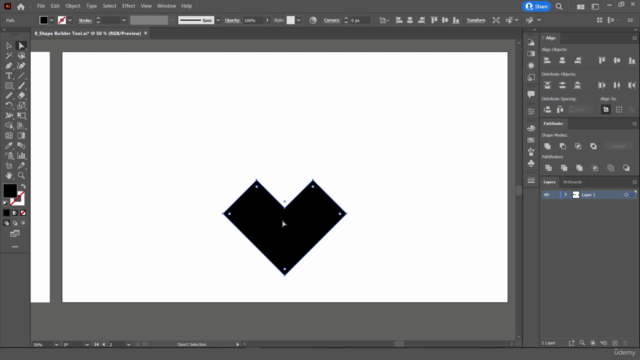640x360 pixels.
Task: Select the Line Segment tool
Action: pos(21,76)
